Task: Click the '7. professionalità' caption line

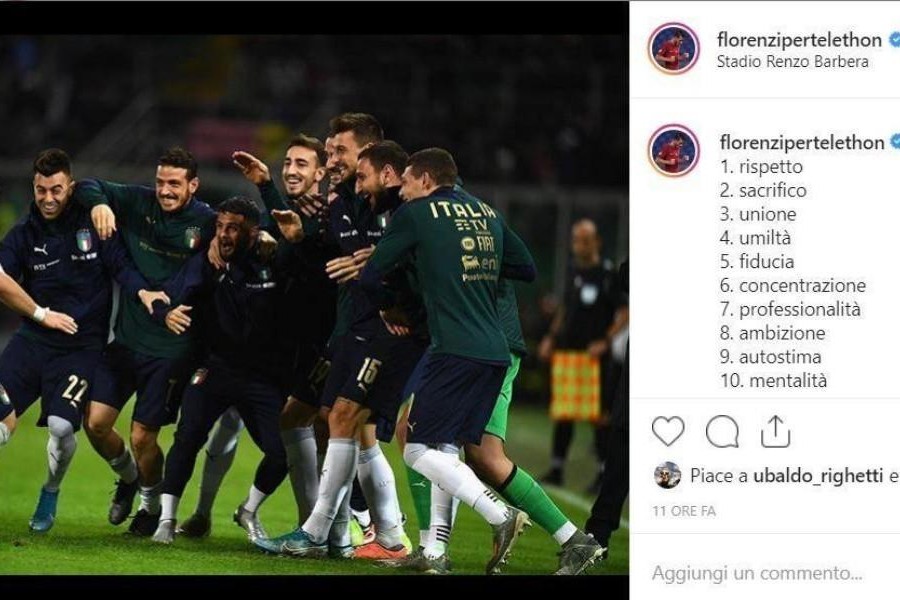Action: [x=790, y=309]
